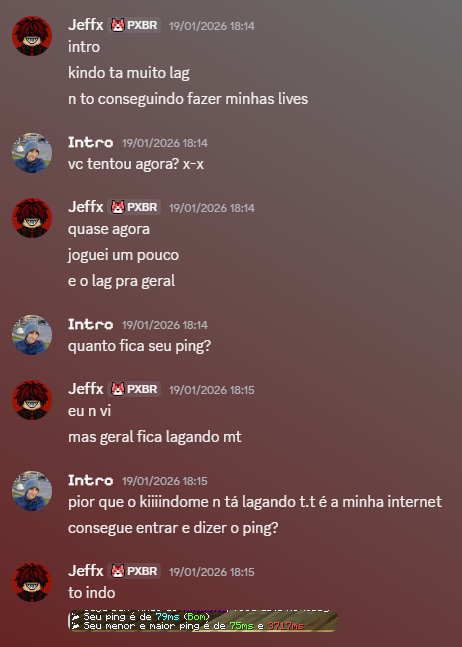Viewport: 462px width, 647px height.
Task: Select the message "n to conseguindo fazer minhas lives"
Action: tap(188, 99)
